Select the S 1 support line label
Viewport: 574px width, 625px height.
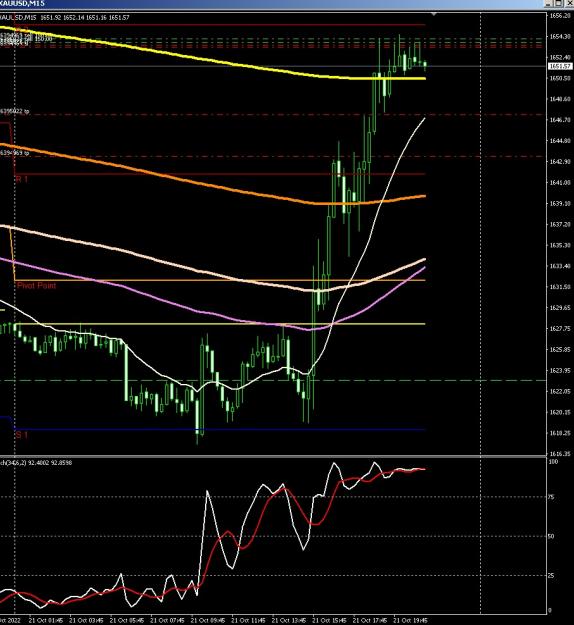click(22, 435)
